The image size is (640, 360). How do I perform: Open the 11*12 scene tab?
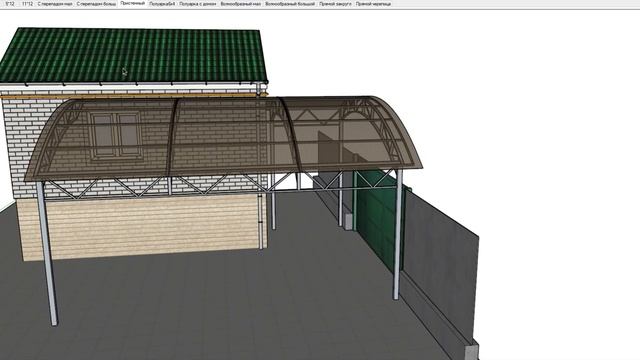click(x=27, y=4)
